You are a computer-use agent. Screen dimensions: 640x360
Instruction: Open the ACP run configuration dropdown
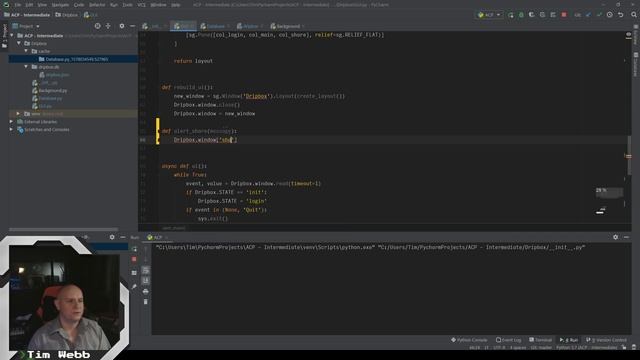tap(489, 15)
